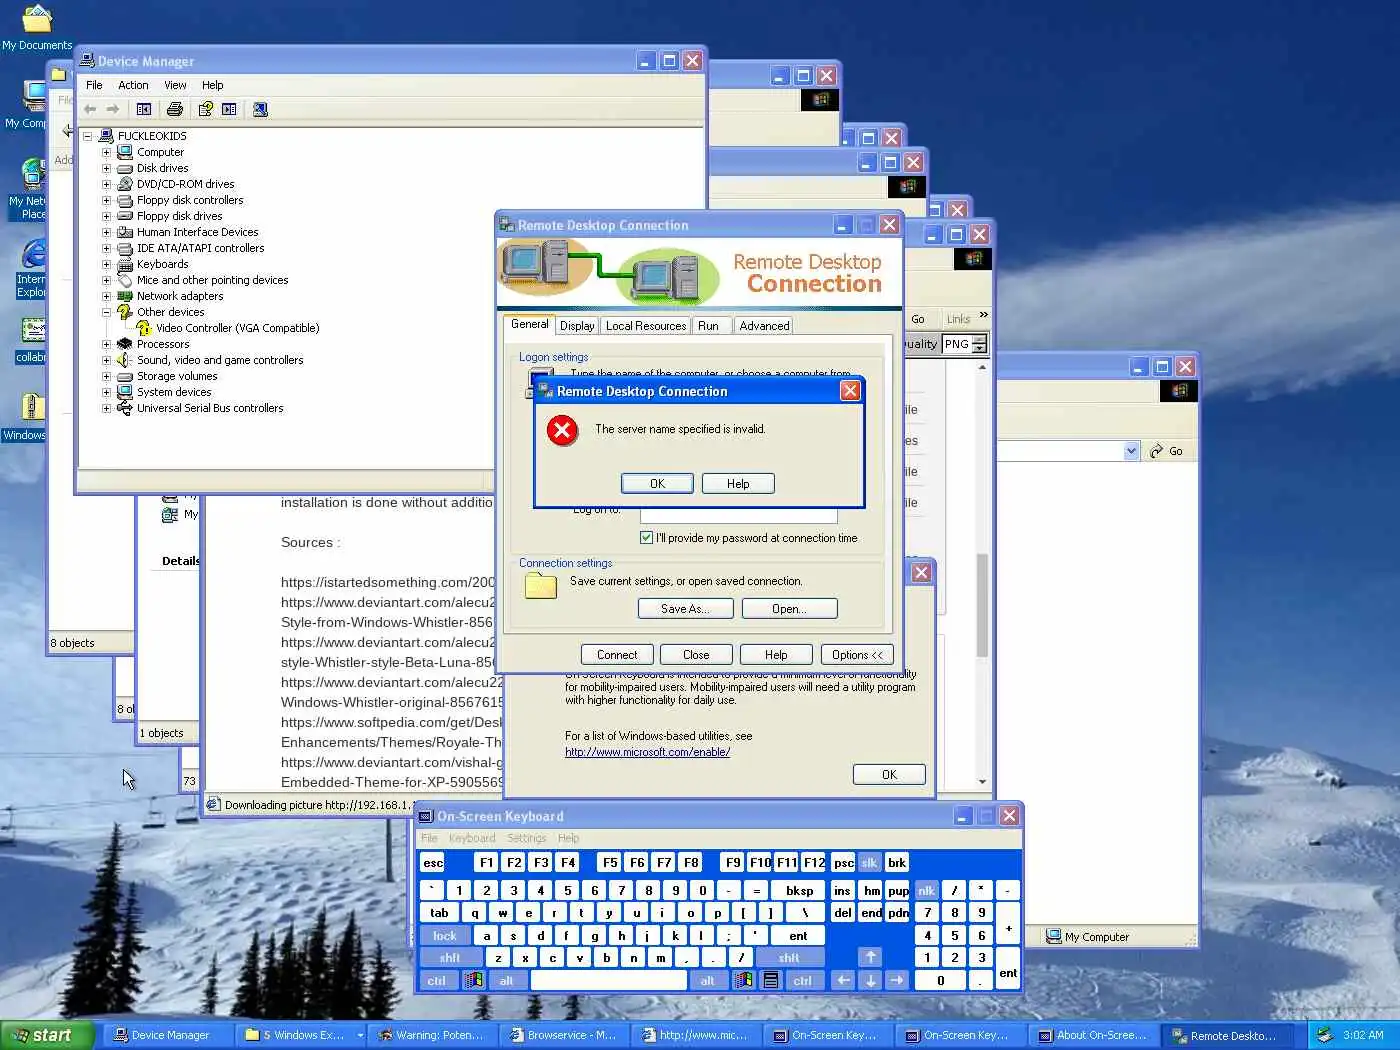
Task: Click the Keyboards device category icon
Action: tap(125, 264)
